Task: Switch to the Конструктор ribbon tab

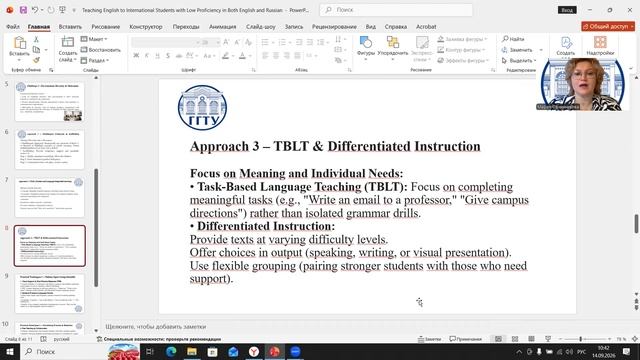Action: pyautogui.click(x=146, y=27)
